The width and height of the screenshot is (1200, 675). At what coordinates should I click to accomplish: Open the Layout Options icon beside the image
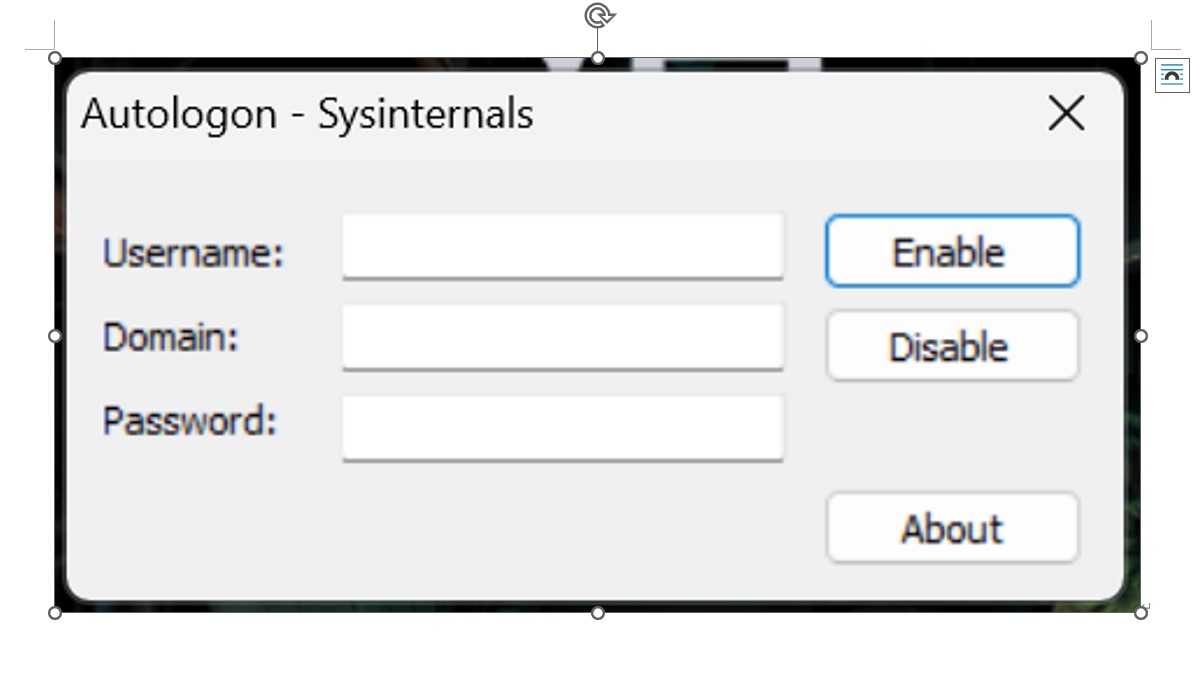click(x=1172, y=75)
